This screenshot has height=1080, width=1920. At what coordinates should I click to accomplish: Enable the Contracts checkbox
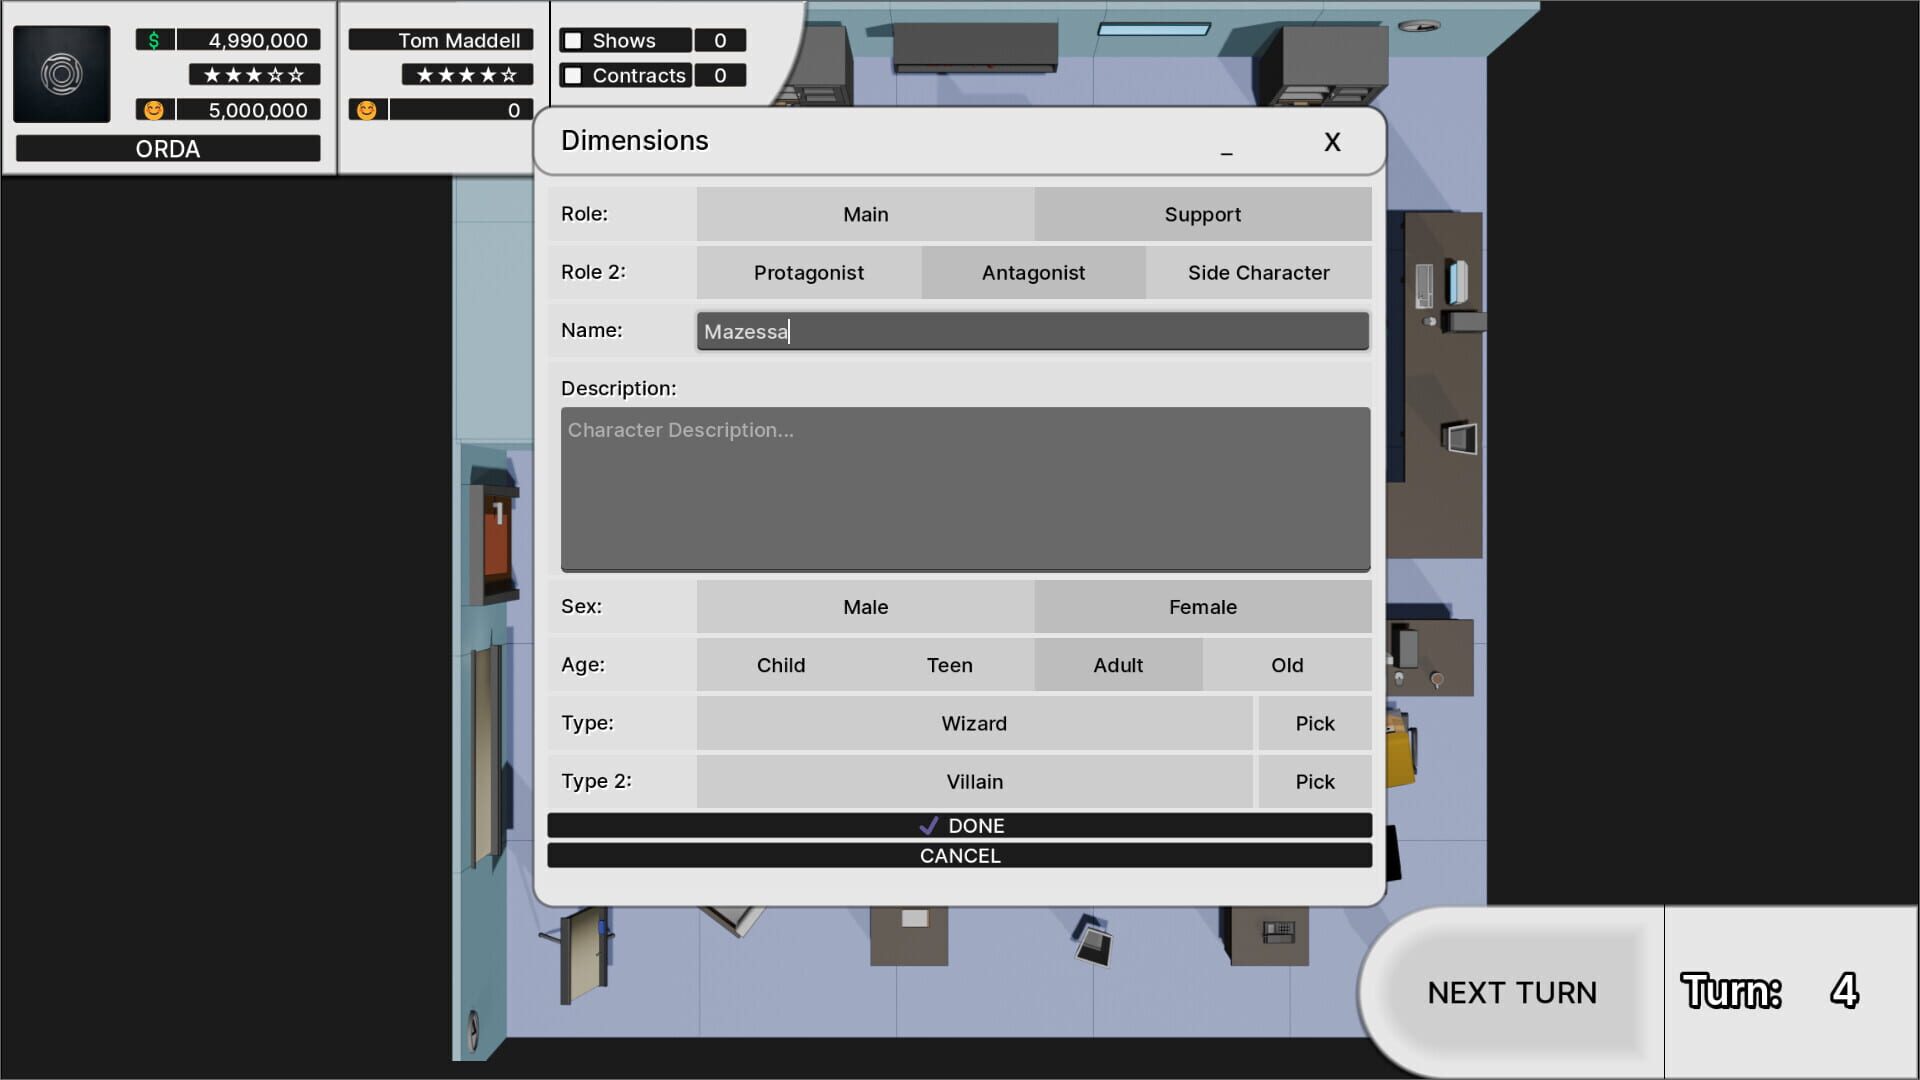[572, 75]
